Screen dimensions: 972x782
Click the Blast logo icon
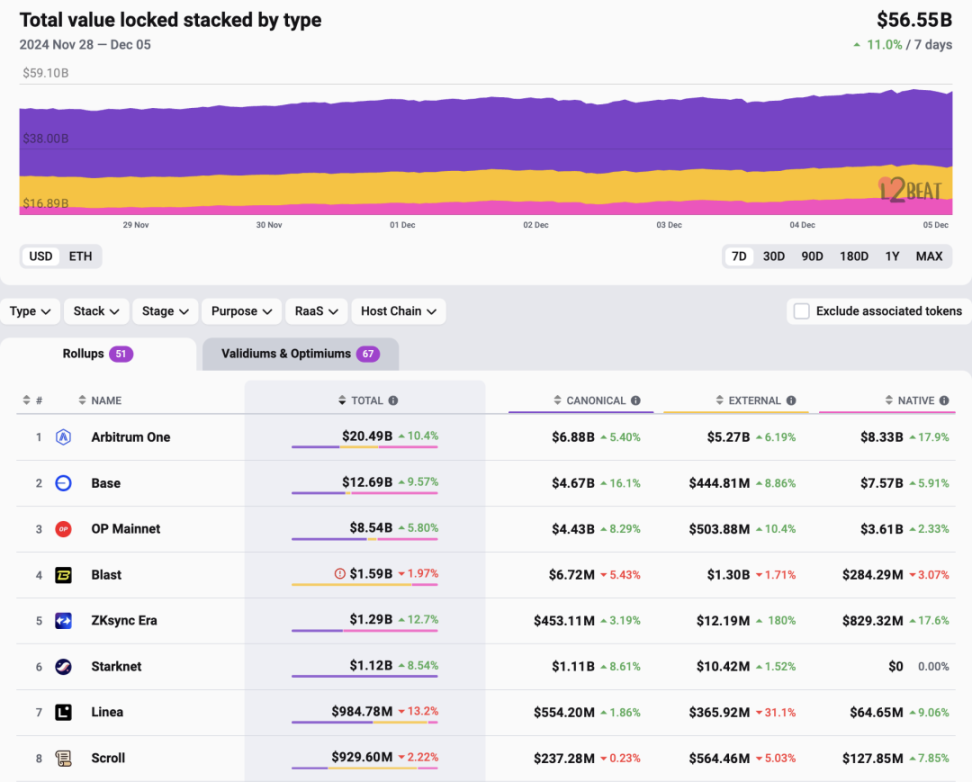point(63,575)
